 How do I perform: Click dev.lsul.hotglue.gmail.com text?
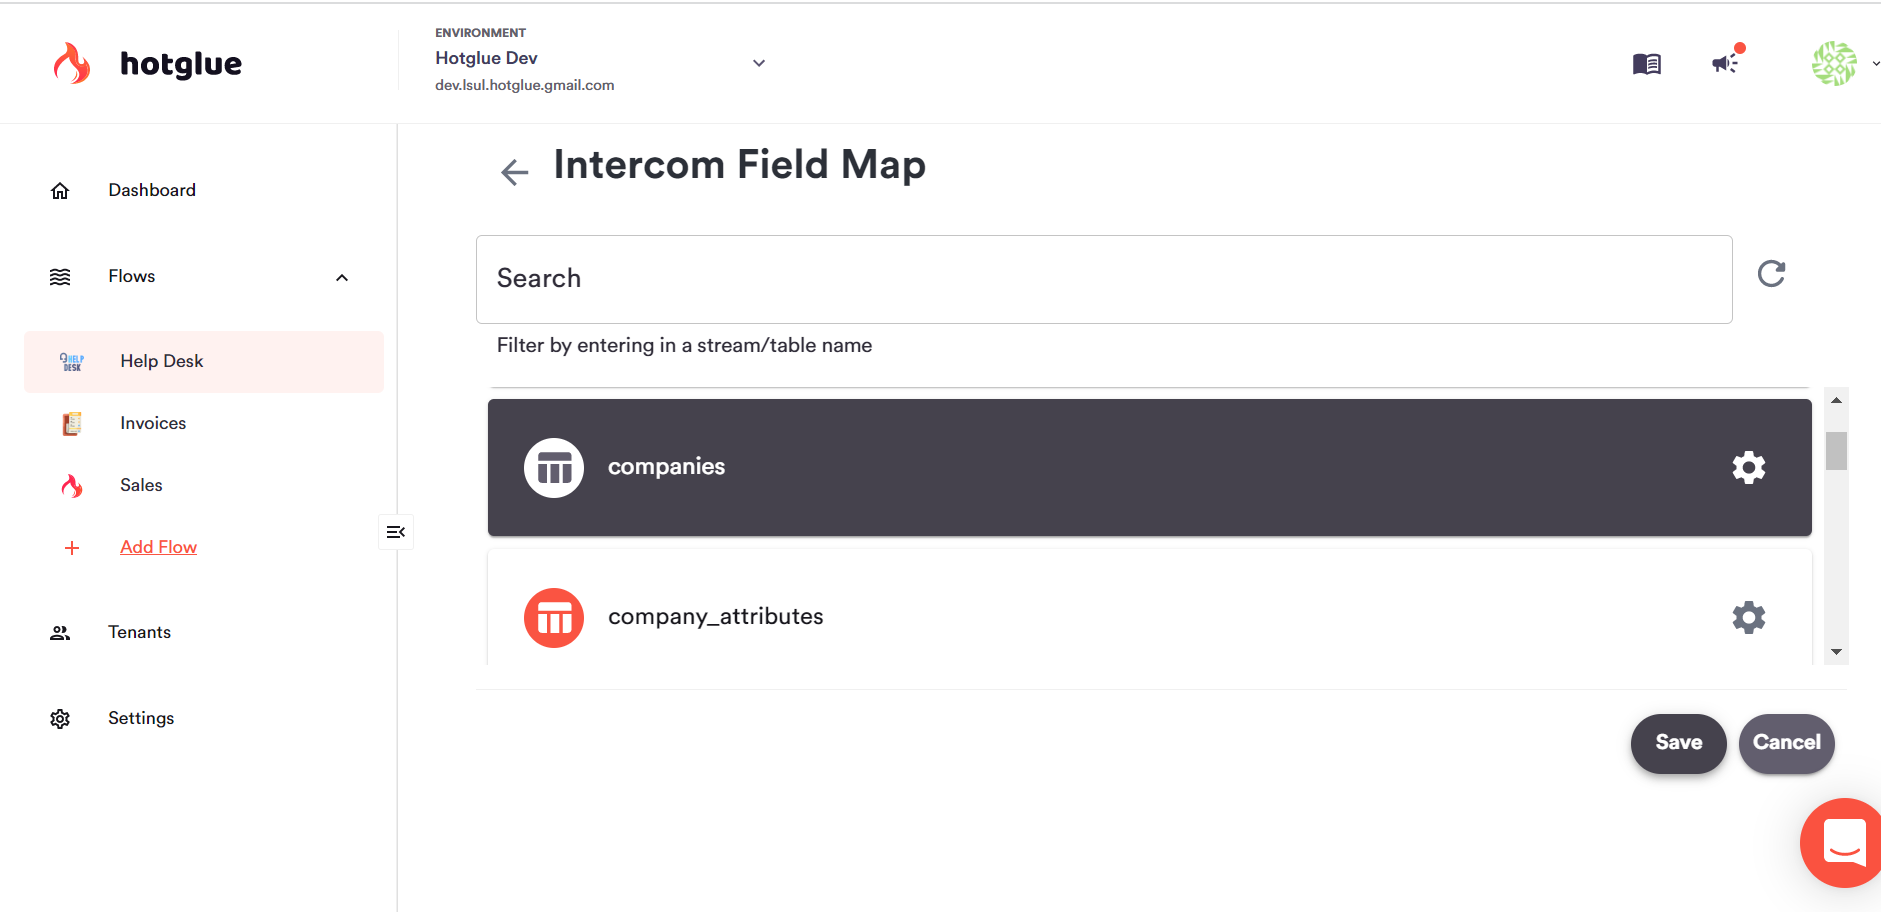pos(524,85)
